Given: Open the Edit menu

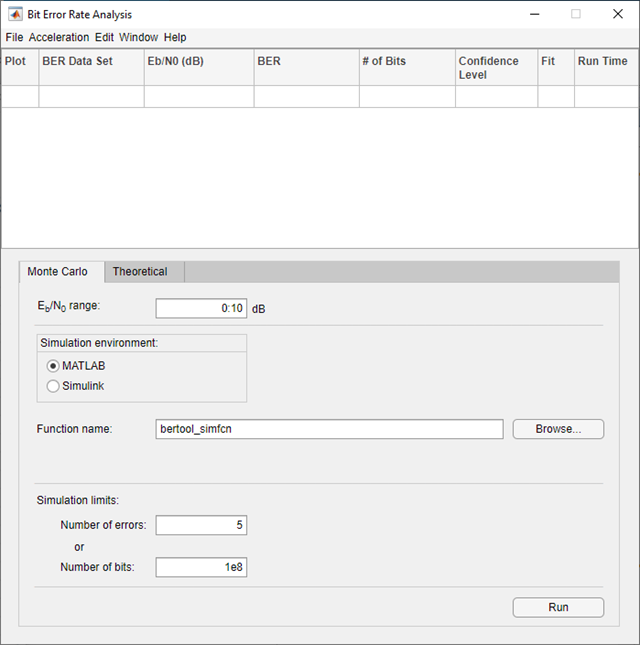Looking at the screenshot, I should coord(104,37).
